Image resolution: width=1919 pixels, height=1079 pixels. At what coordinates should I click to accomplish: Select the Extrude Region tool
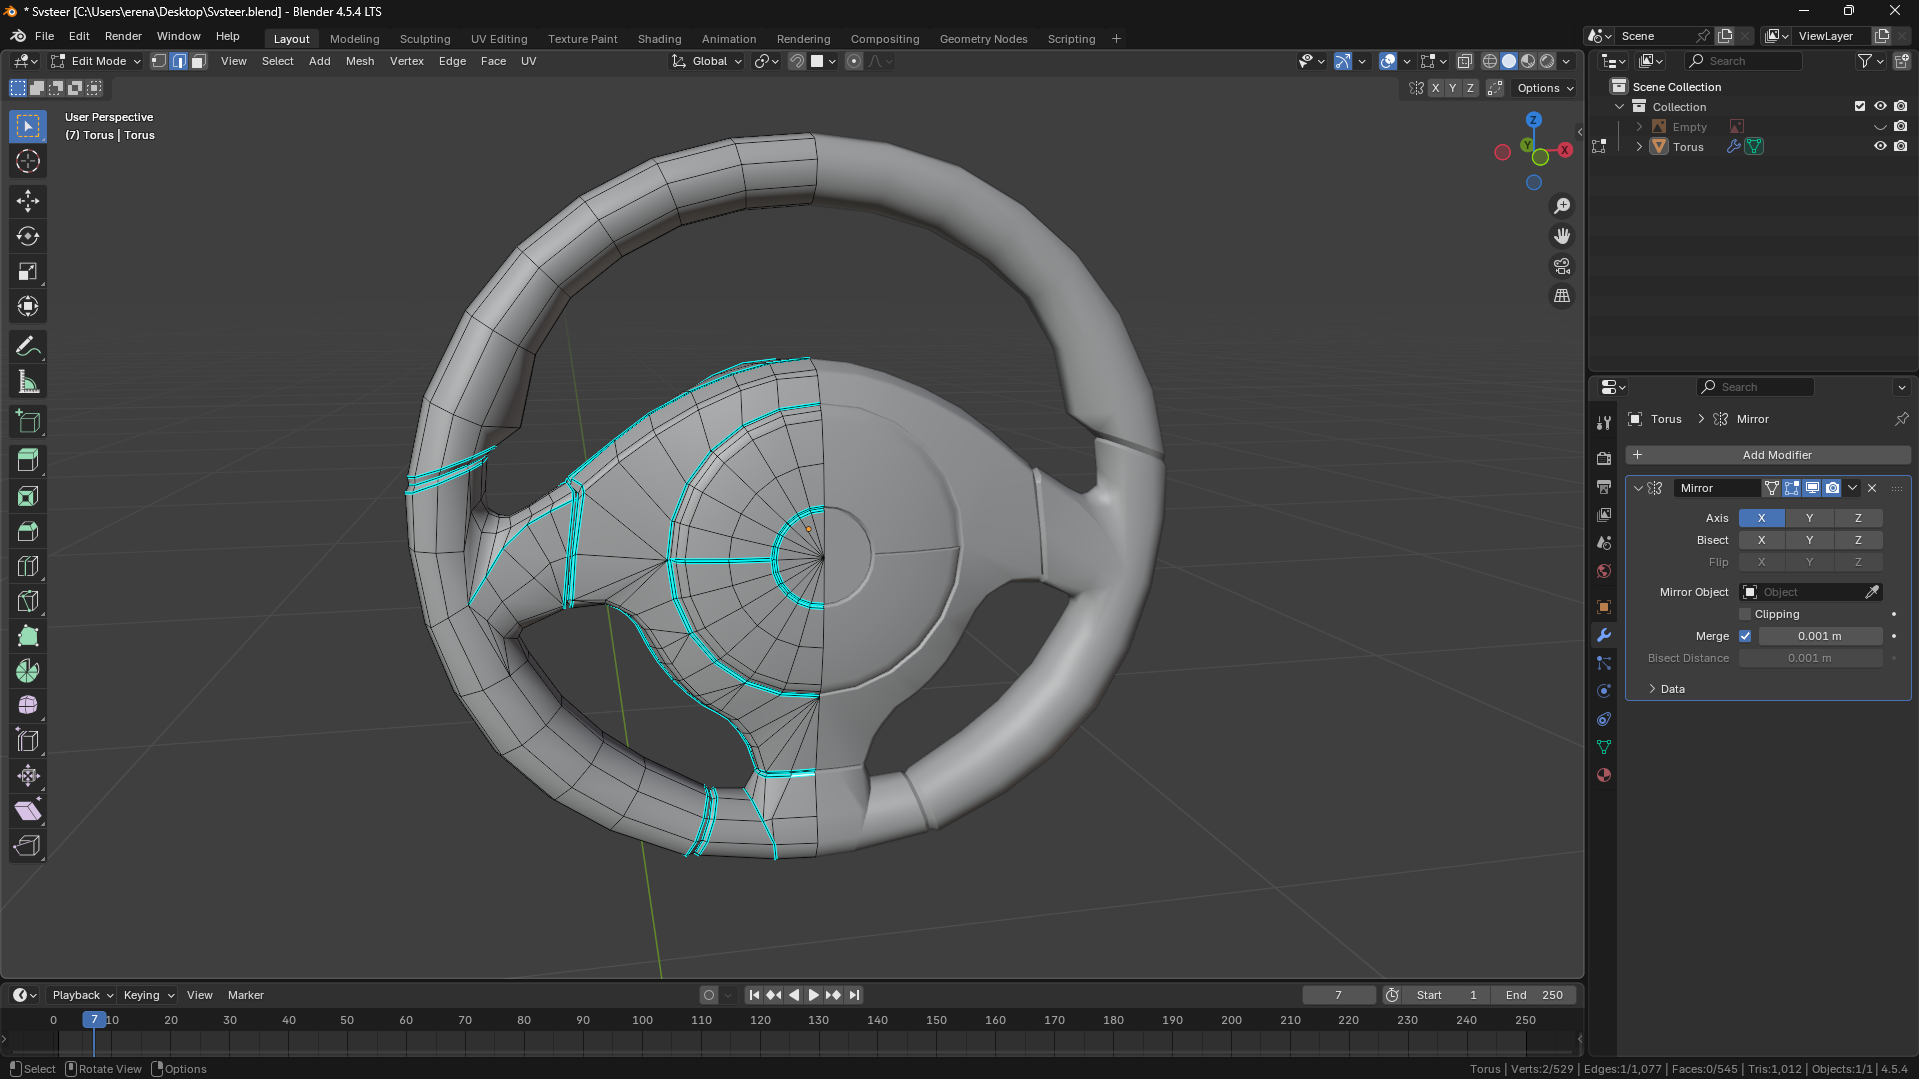[x=28, y=460]
